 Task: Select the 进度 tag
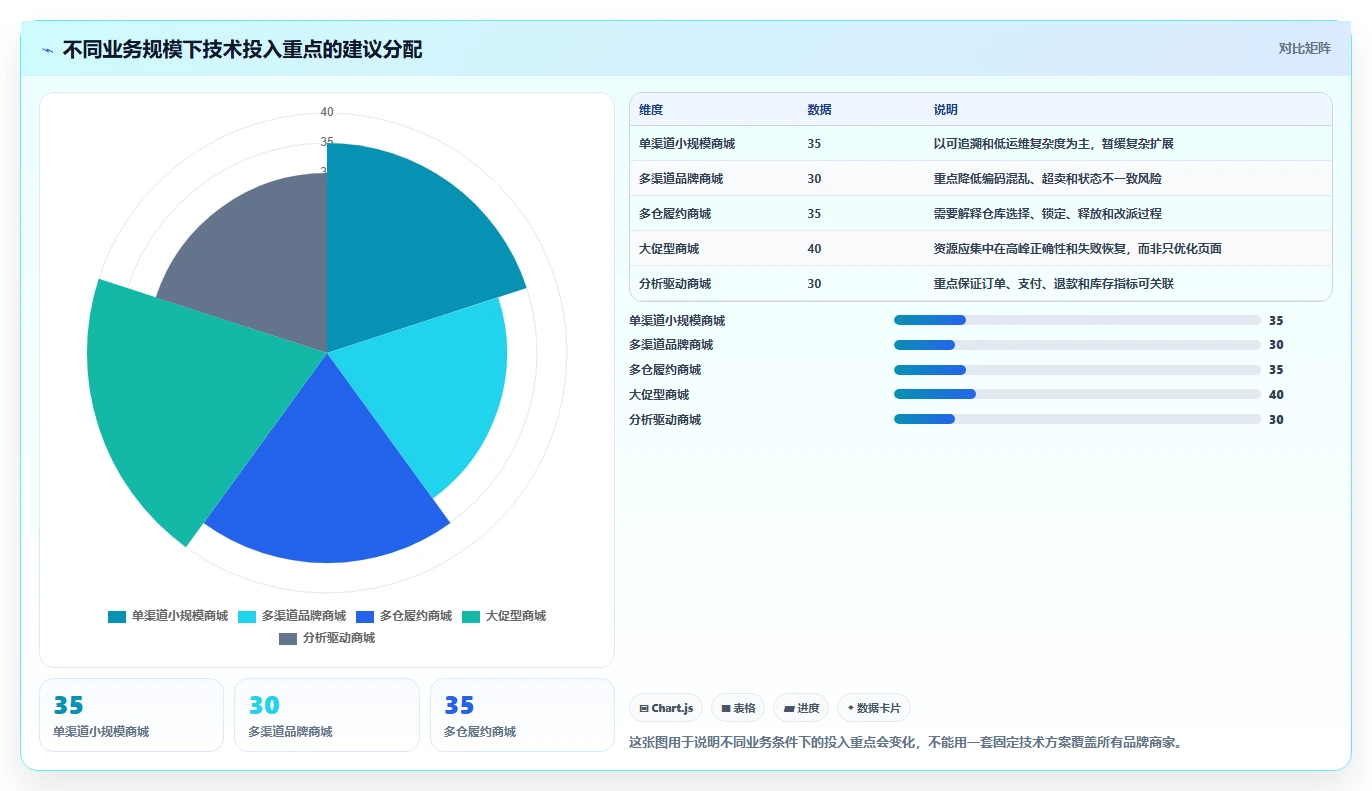pos(801,708)
